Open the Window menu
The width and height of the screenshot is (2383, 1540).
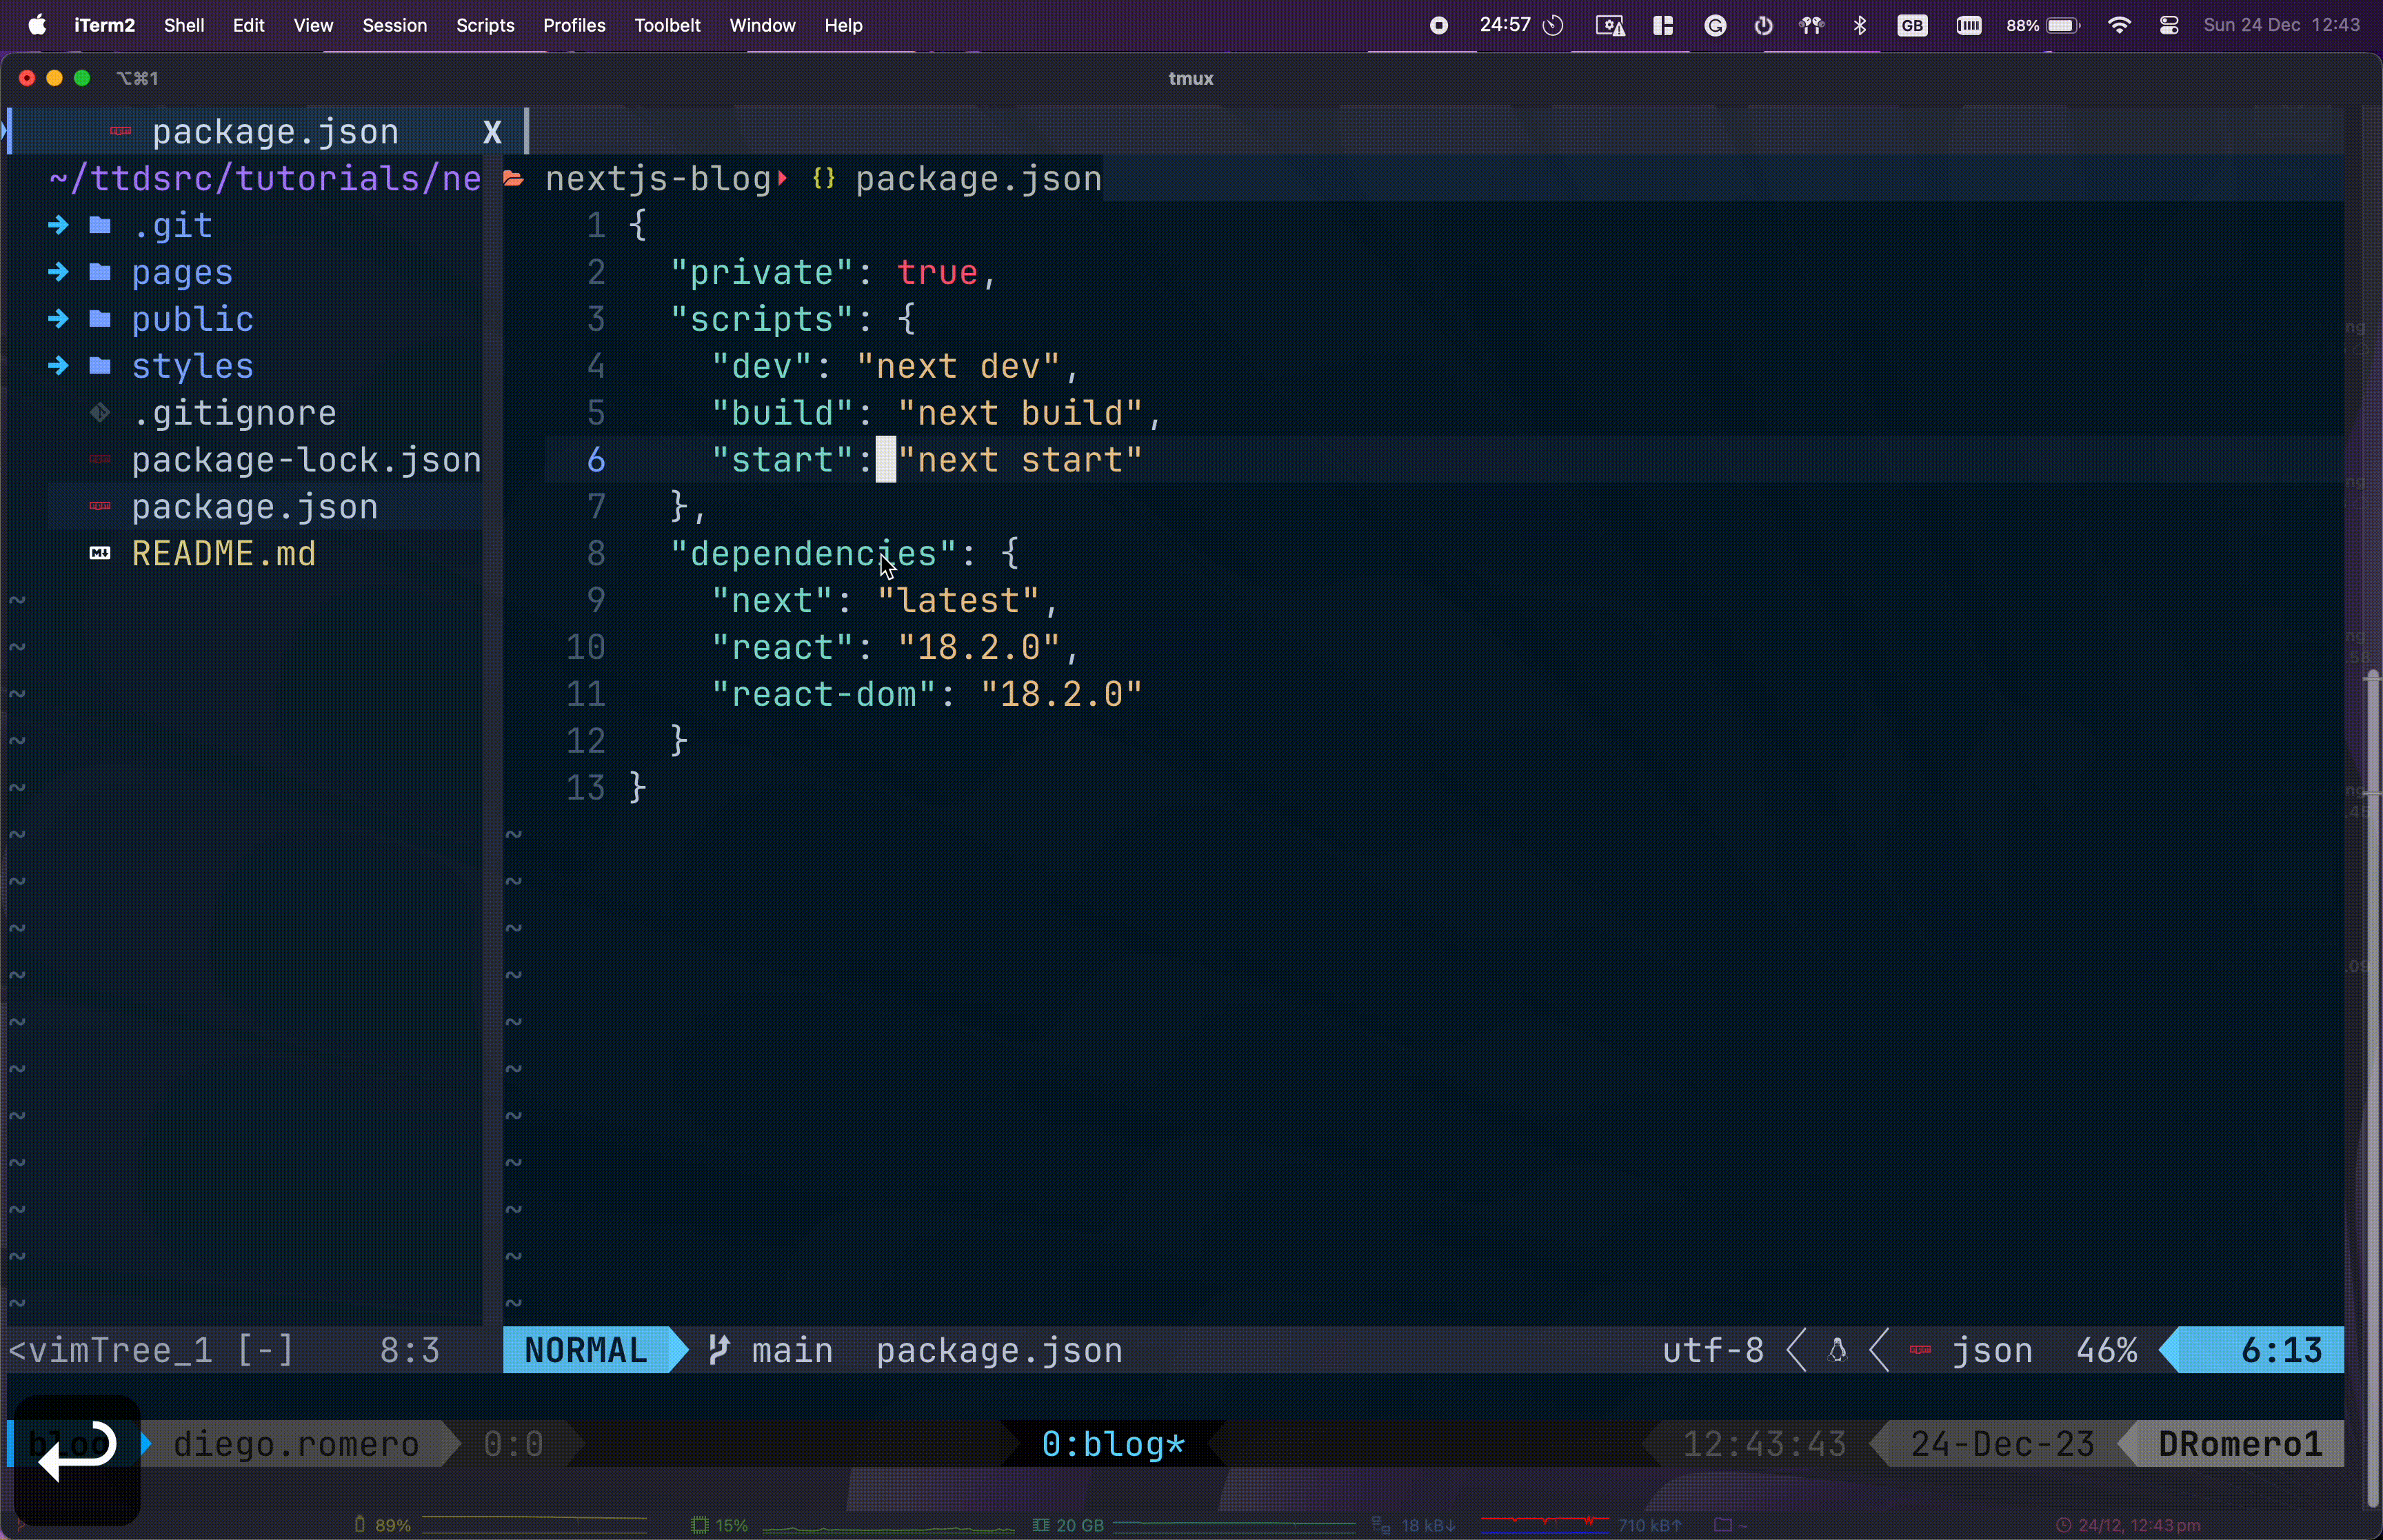(763, 26)
